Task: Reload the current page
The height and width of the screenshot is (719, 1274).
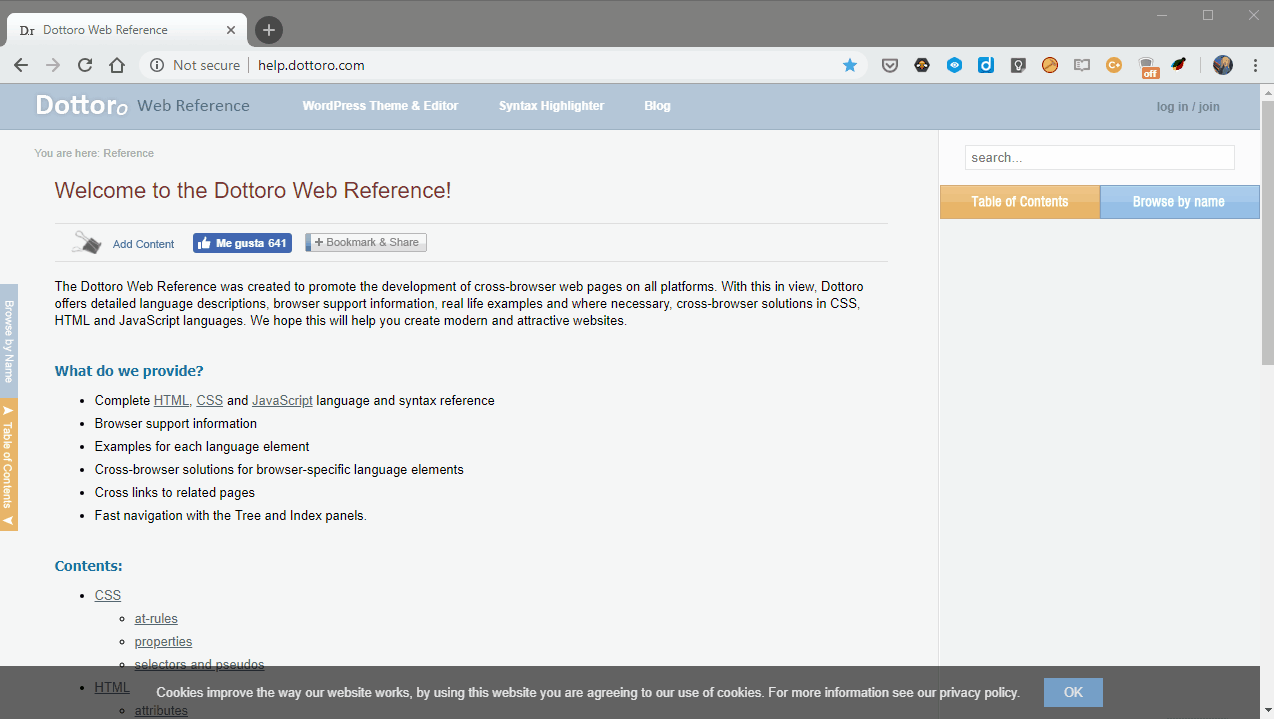Action: [85, 65]
